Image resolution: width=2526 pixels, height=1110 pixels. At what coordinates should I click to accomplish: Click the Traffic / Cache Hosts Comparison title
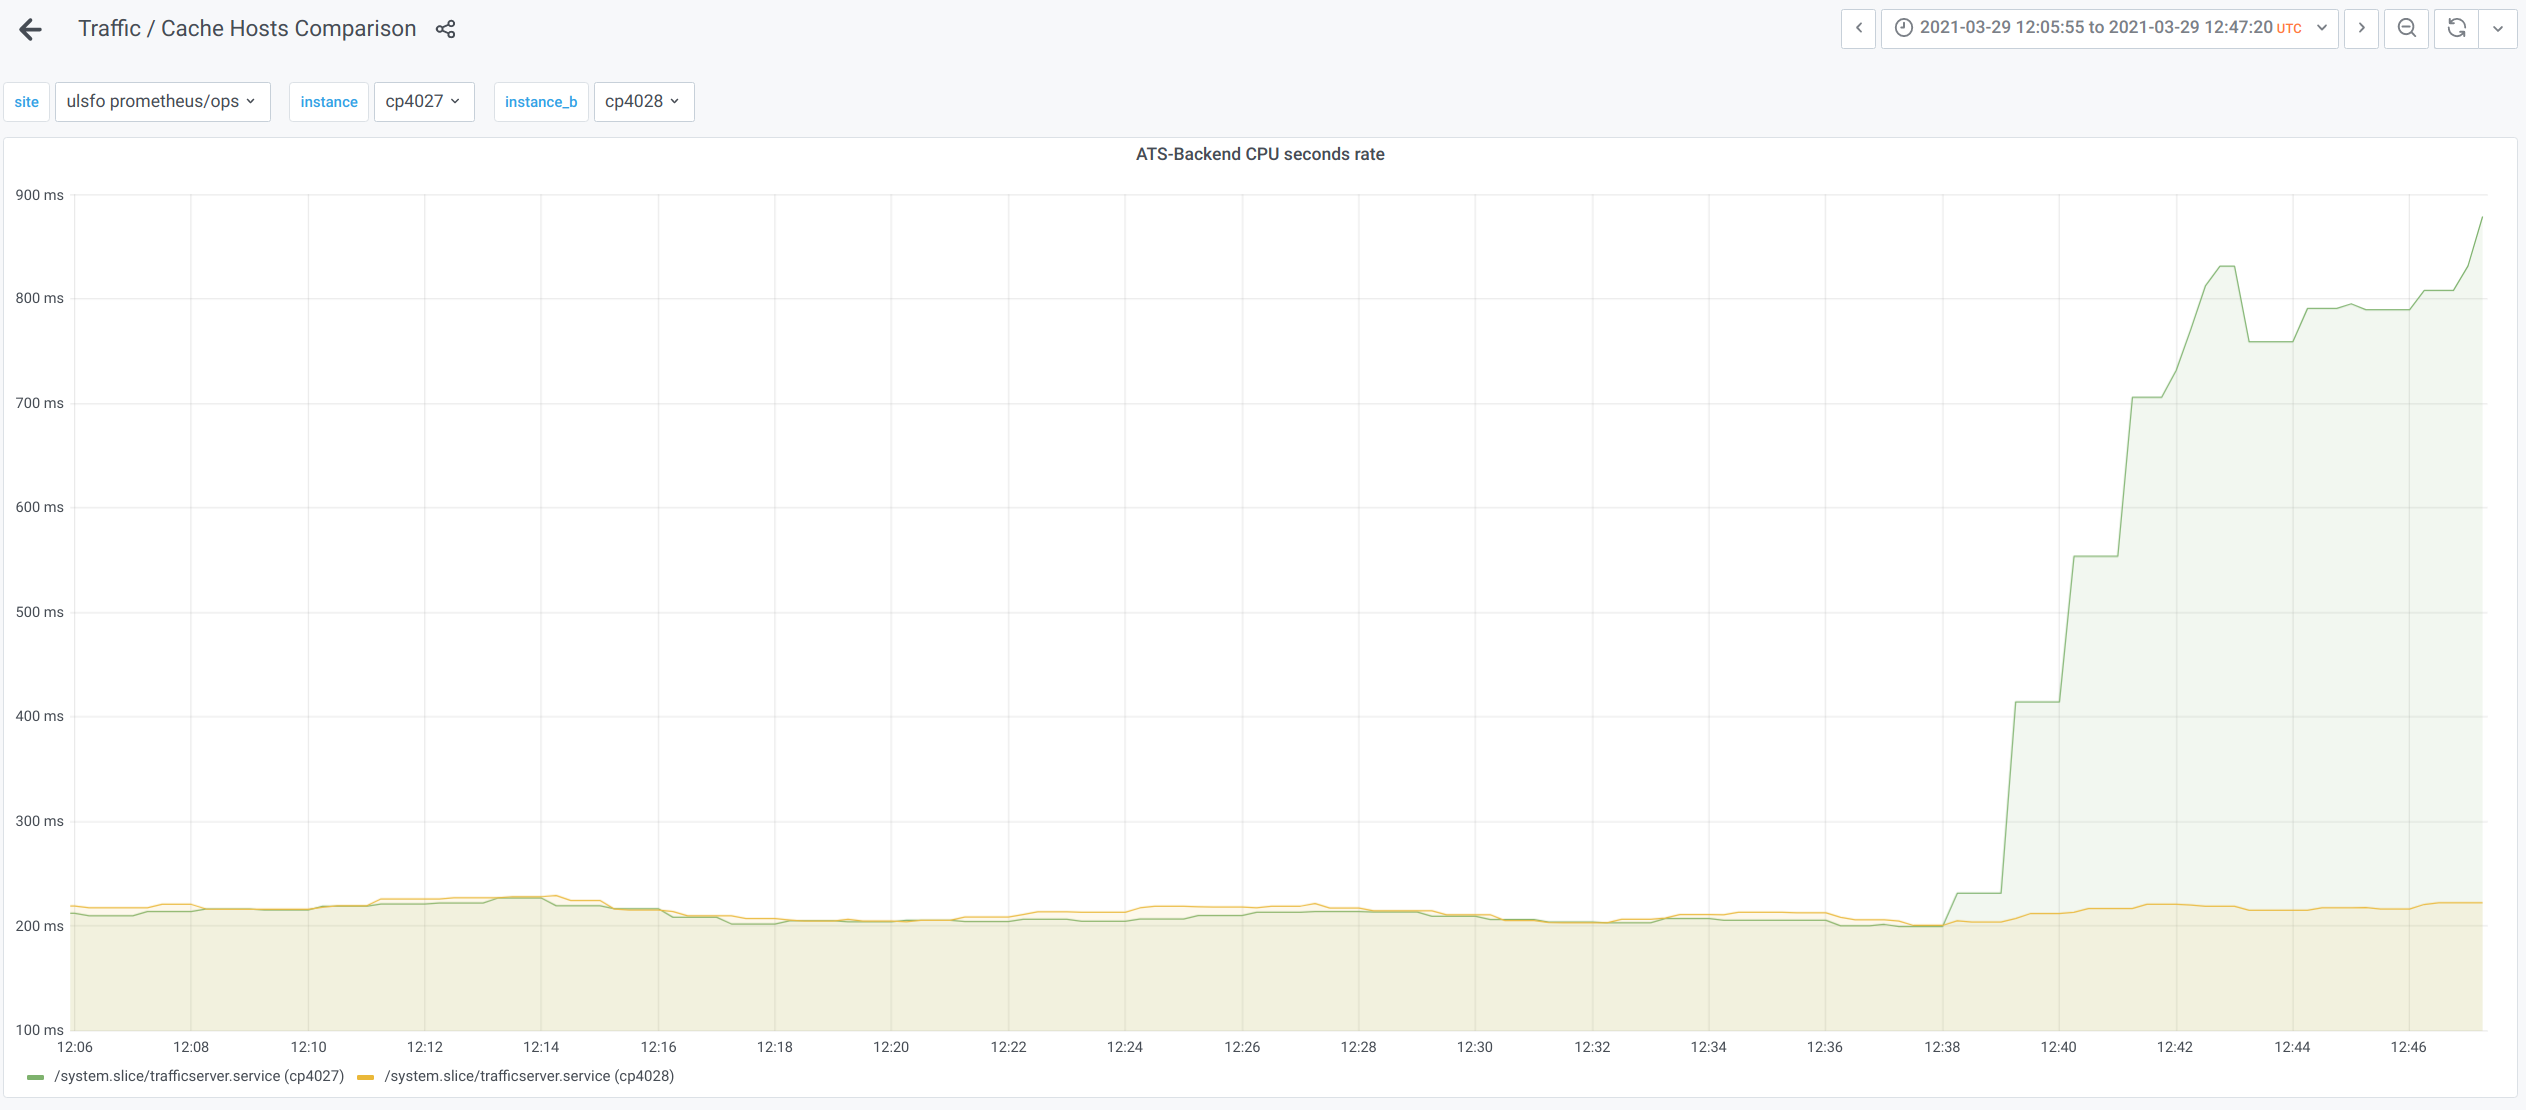pos(246,28)
